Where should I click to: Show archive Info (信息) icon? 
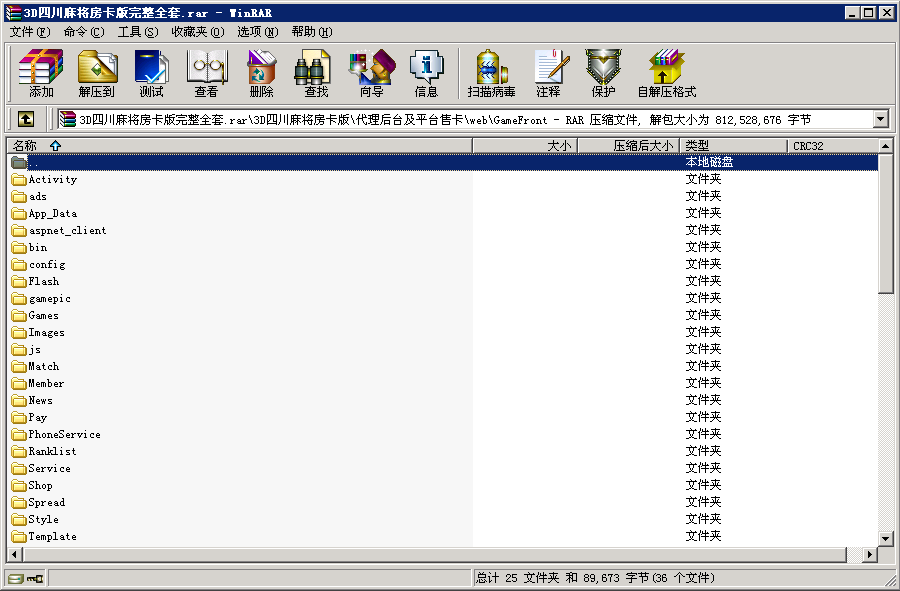coord(426,73)
